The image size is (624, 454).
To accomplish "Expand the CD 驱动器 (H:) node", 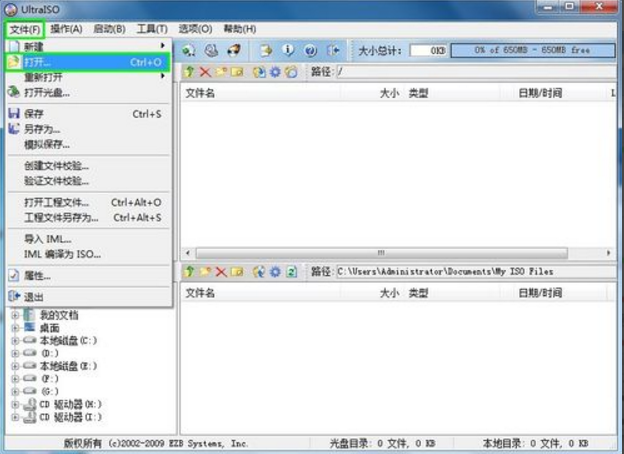I will (x=15, y=405).
